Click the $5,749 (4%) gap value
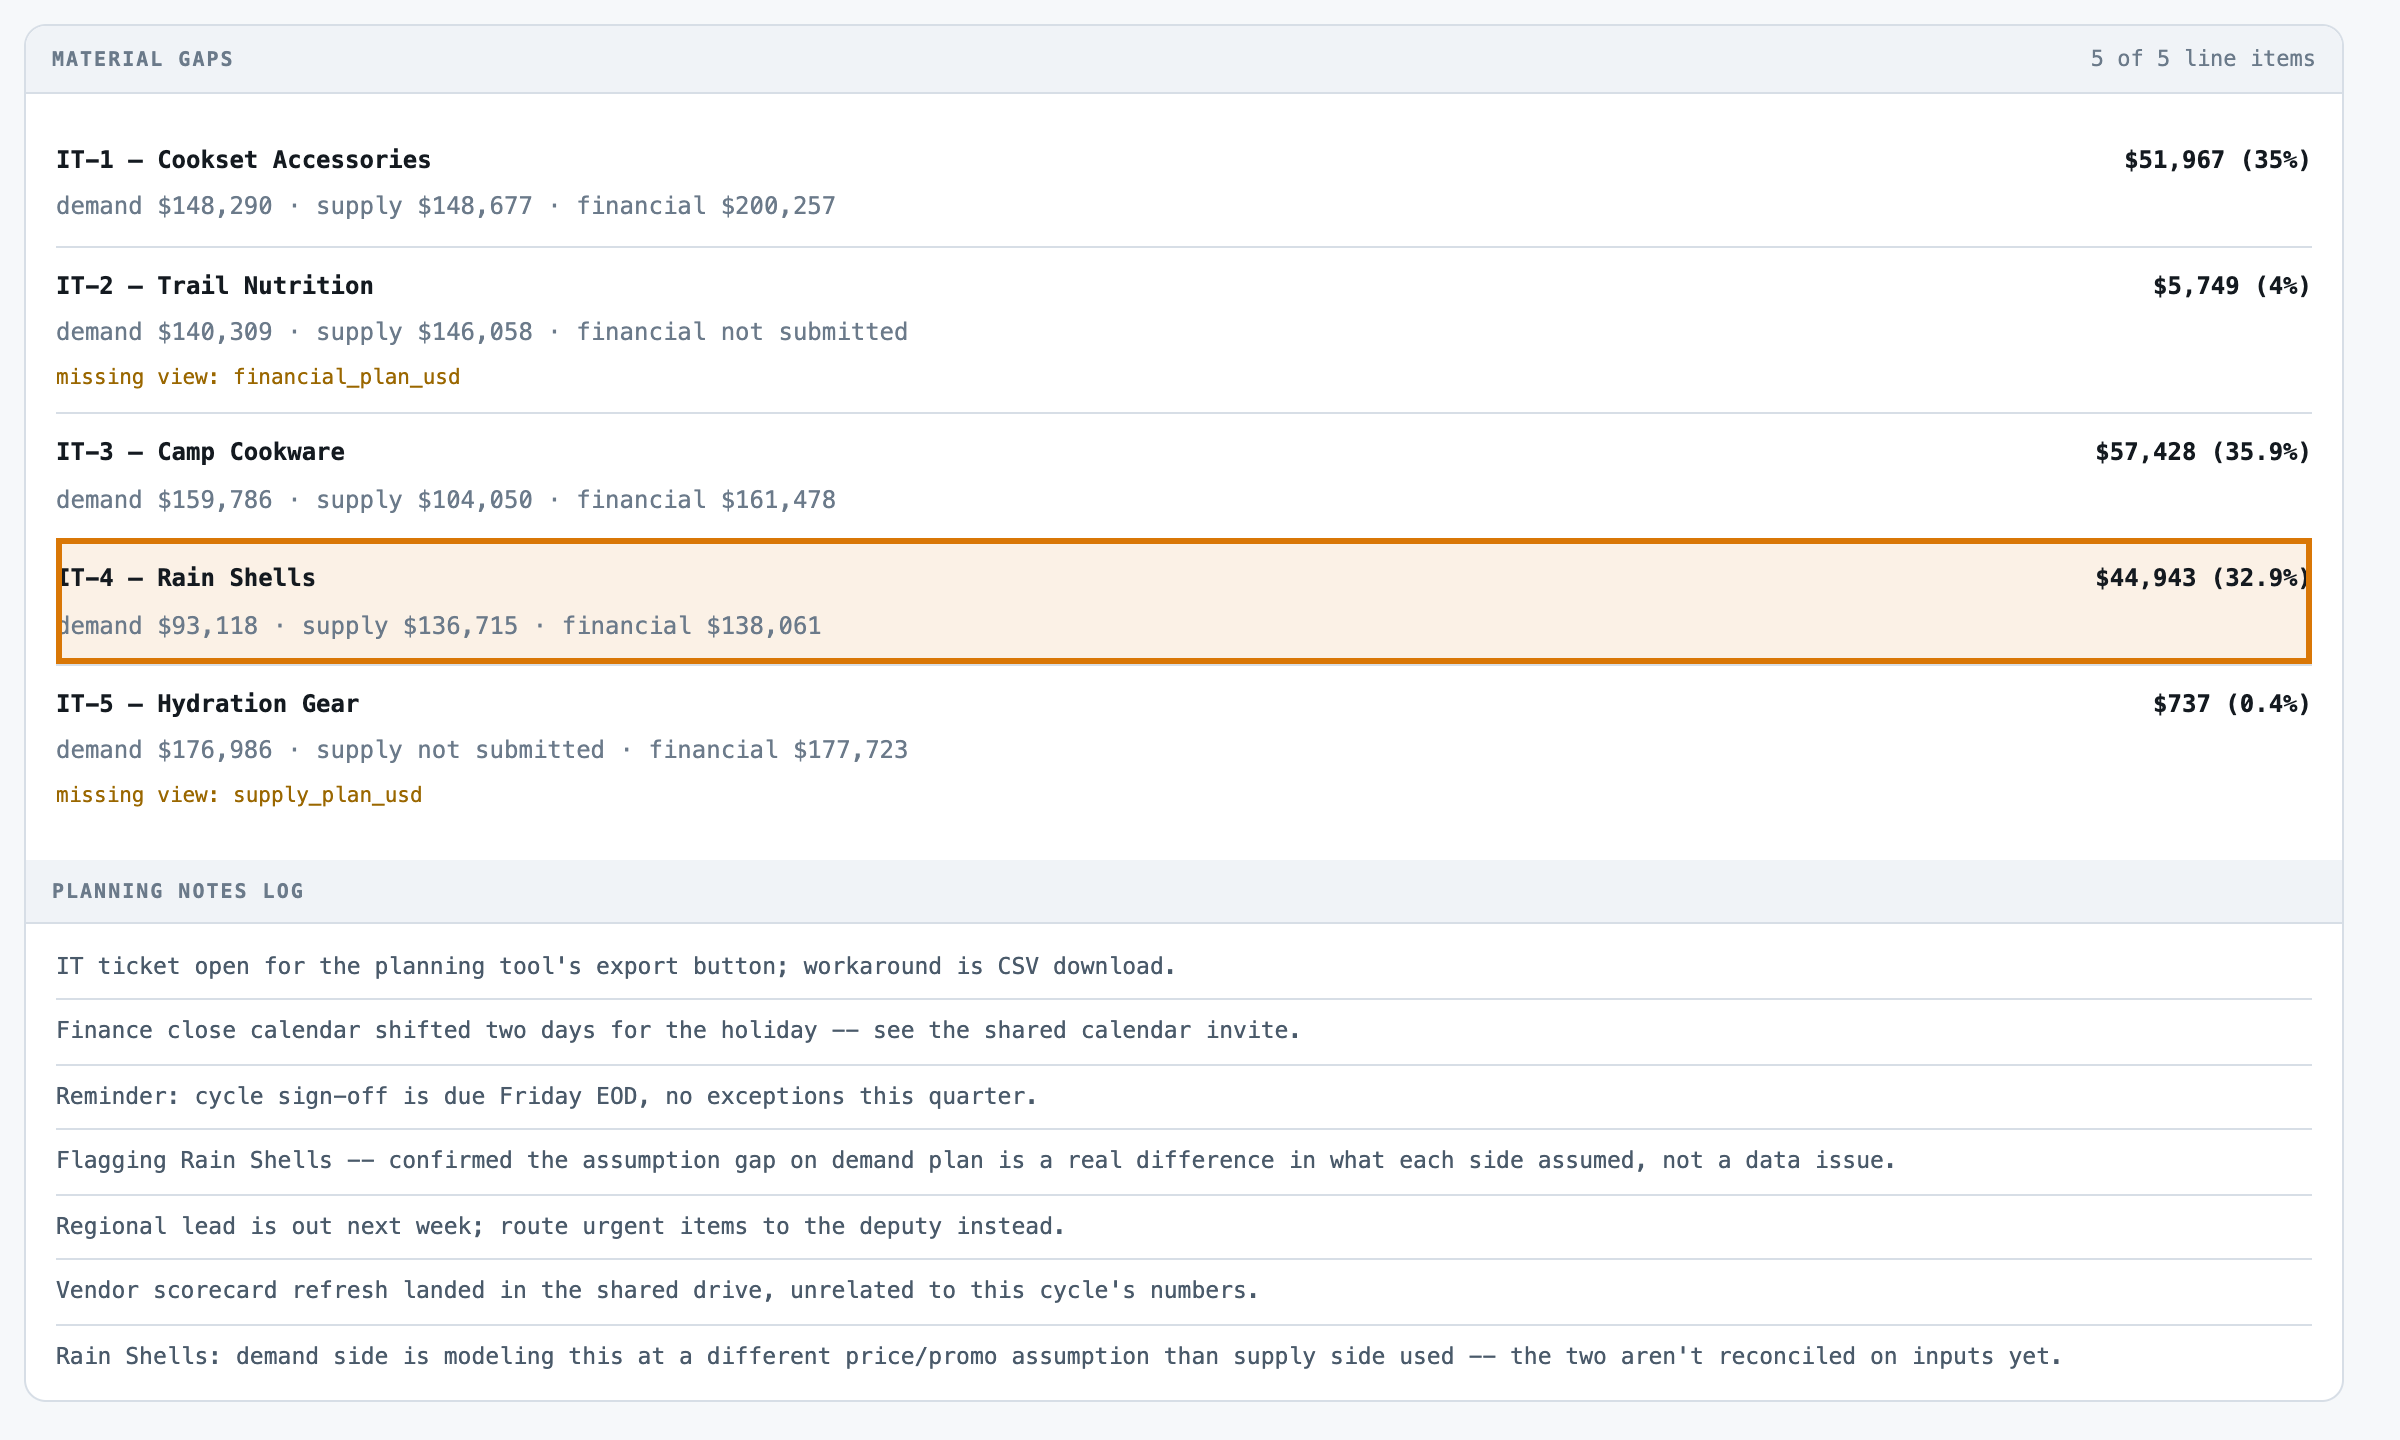 [2232, 286]
